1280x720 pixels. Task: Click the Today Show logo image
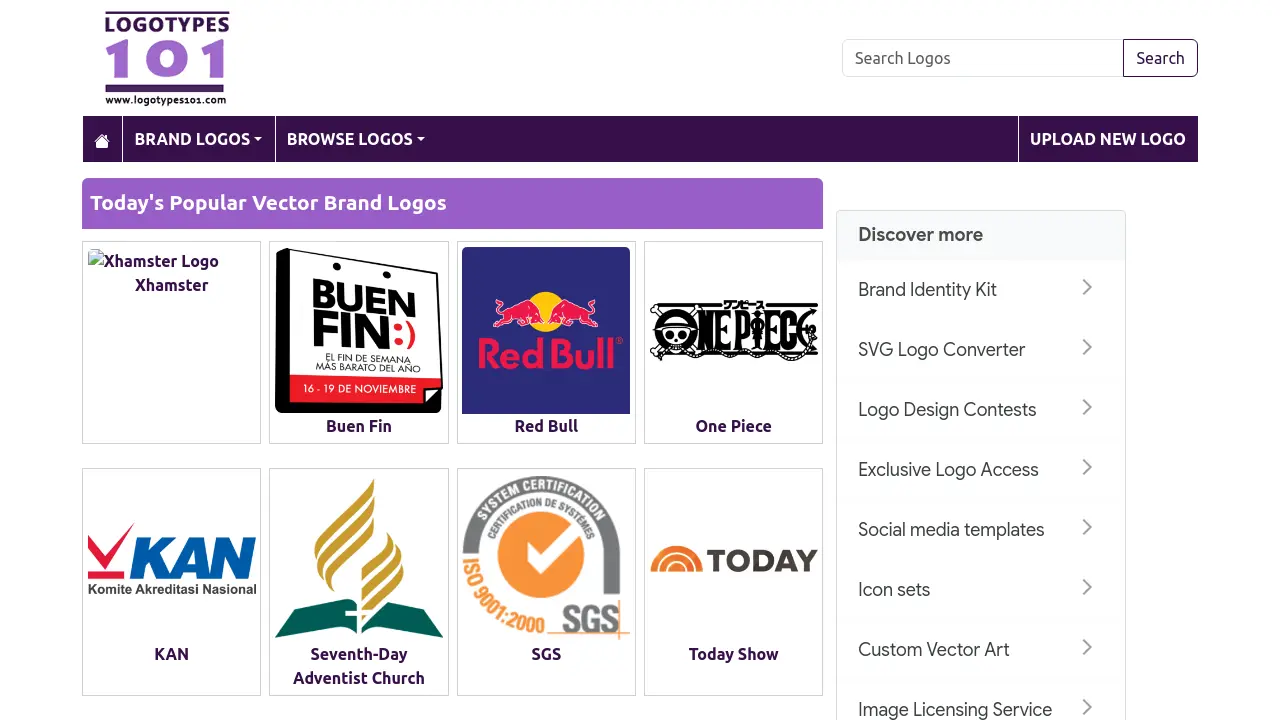733,560
